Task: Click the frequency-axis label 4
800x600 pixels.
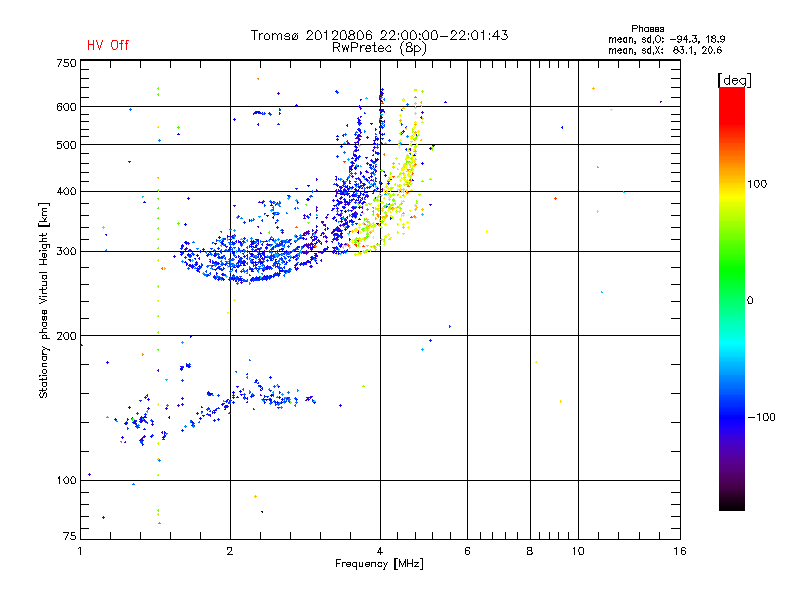Action: coord(380,551)
